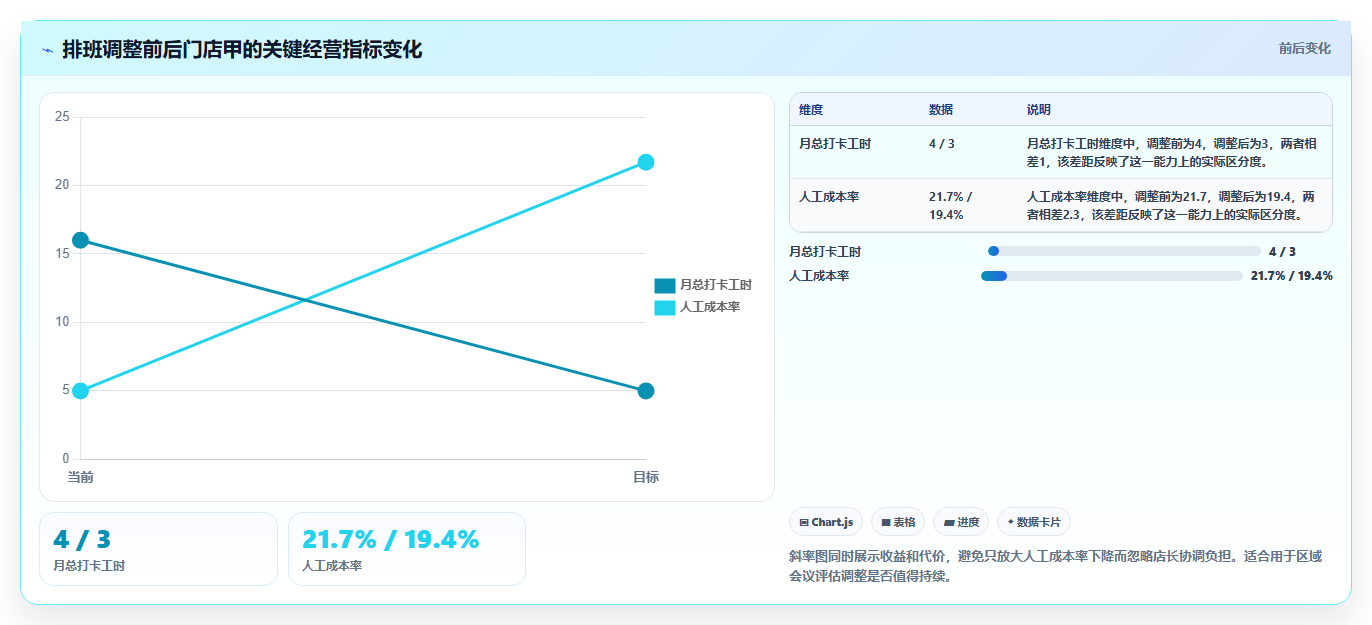Click the 25 y-axis tick label

click(62, 117)
